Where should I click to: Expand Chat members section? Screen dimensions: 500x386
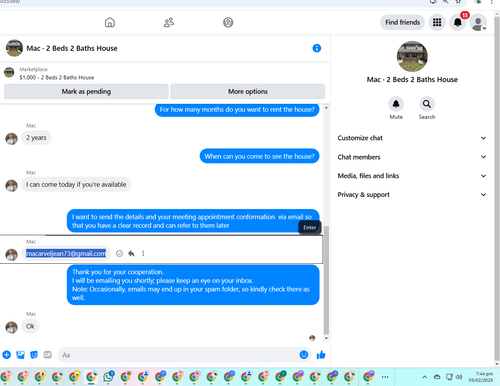(412, 157)
